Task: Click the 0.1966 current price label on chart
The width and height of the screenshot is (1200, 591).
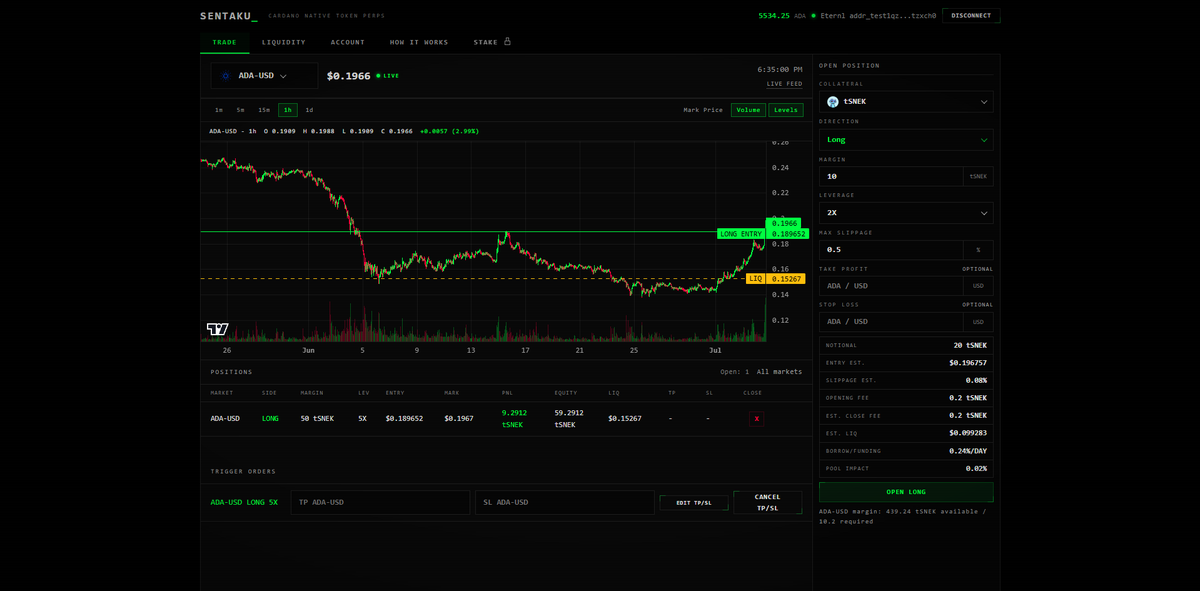Action: click(x=784, y=223)
